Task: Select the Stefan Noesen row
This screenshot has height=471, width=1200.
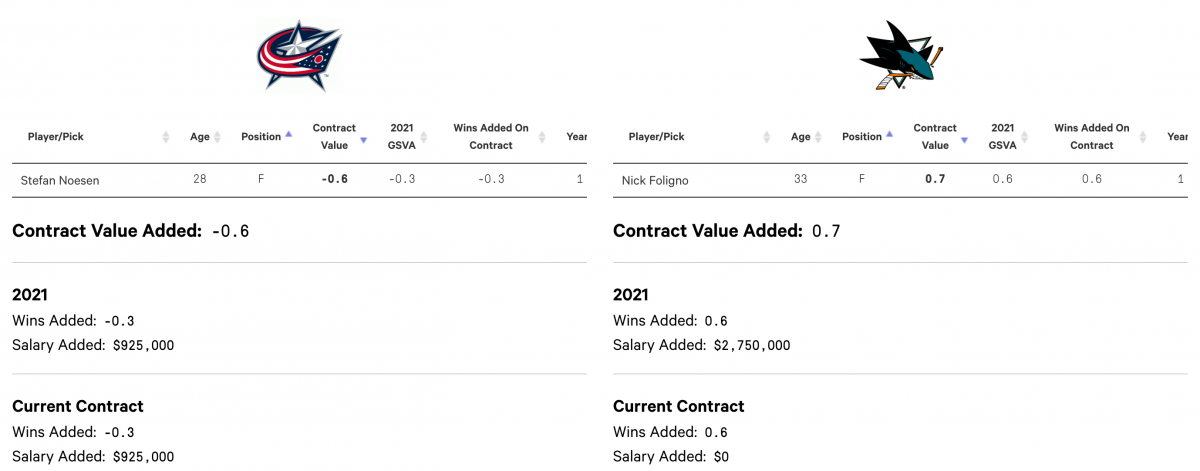Action: 299,180
